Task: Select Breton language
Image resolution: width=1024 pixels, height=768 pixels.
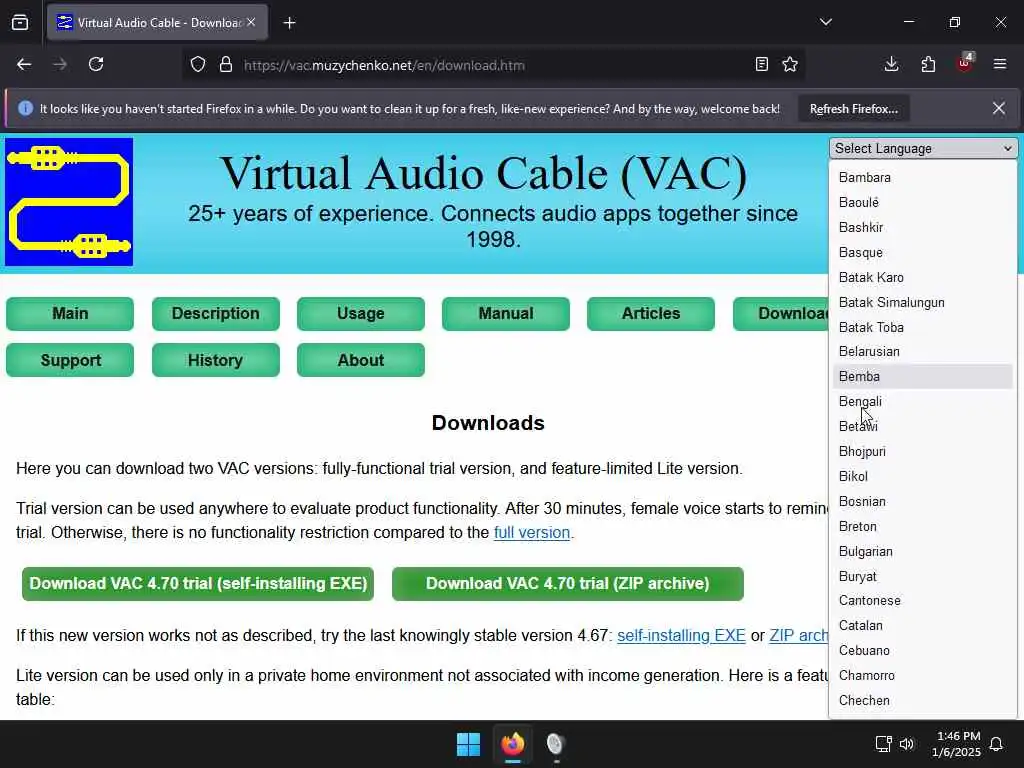Action: click(x=923, y=526)
